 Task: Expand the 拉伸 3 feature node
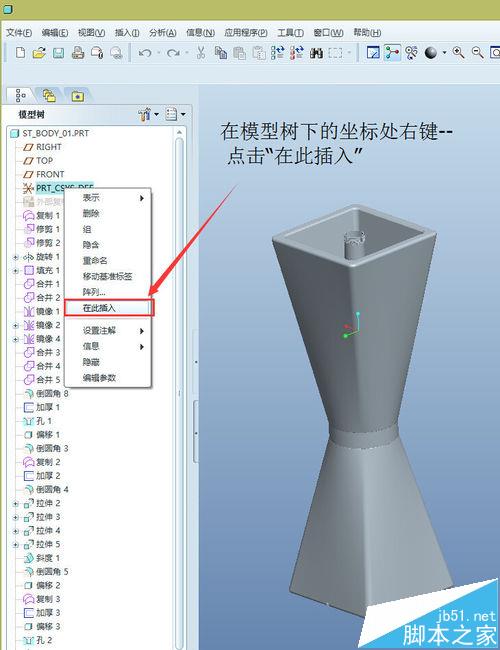pos(15,517)
